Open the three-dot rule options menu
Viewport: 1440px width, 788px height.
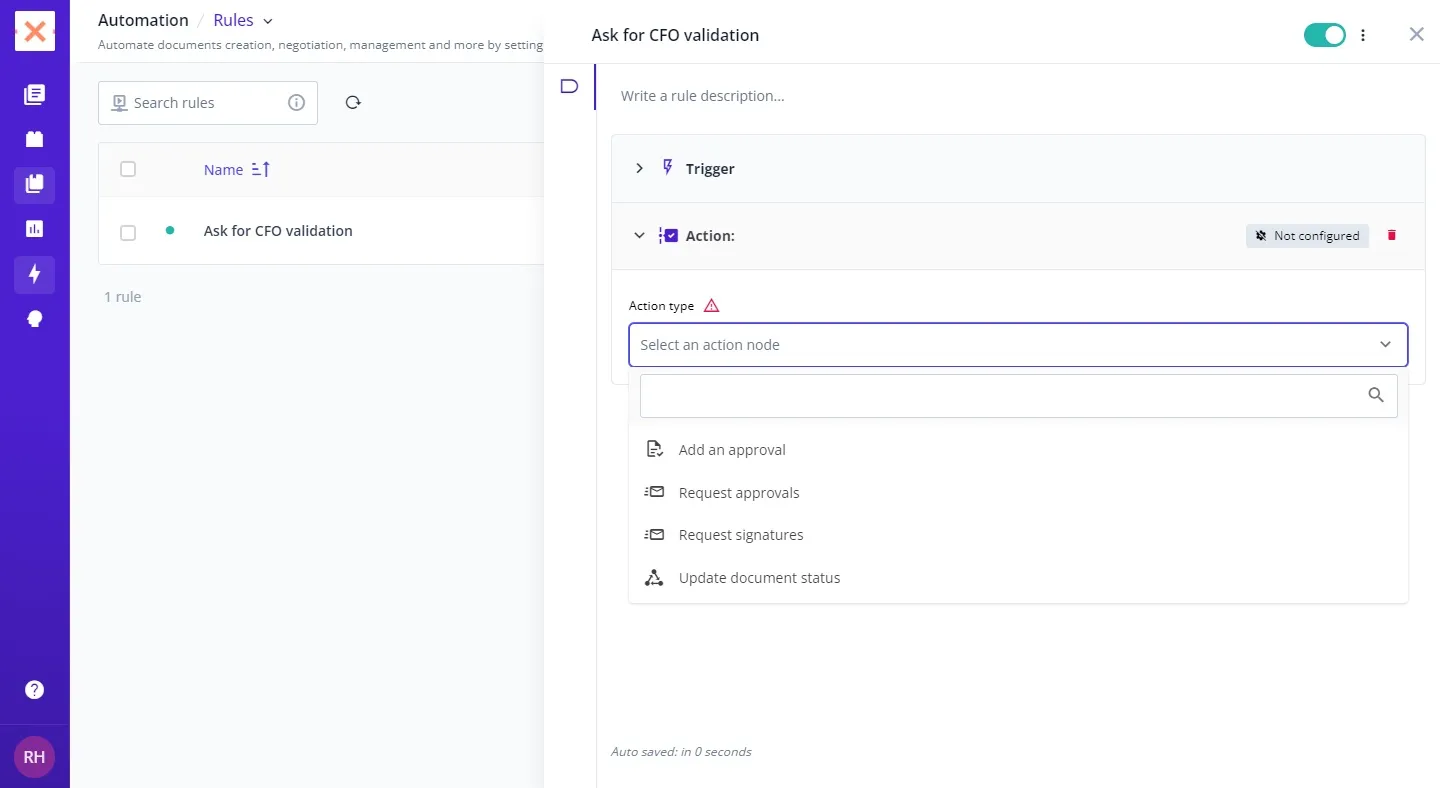(1363, 36)
